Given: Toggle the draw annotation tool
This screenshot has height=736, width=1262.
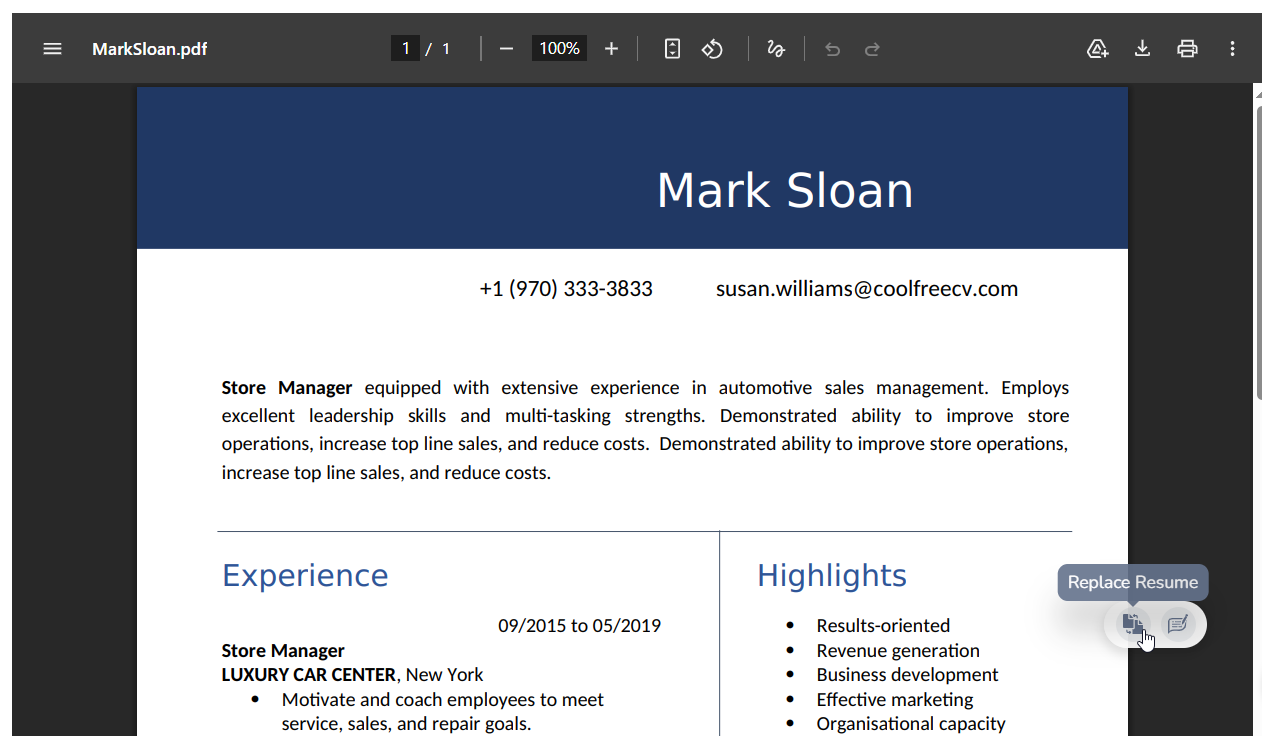Looking at the screenshot, I should (x=776, y=49).
